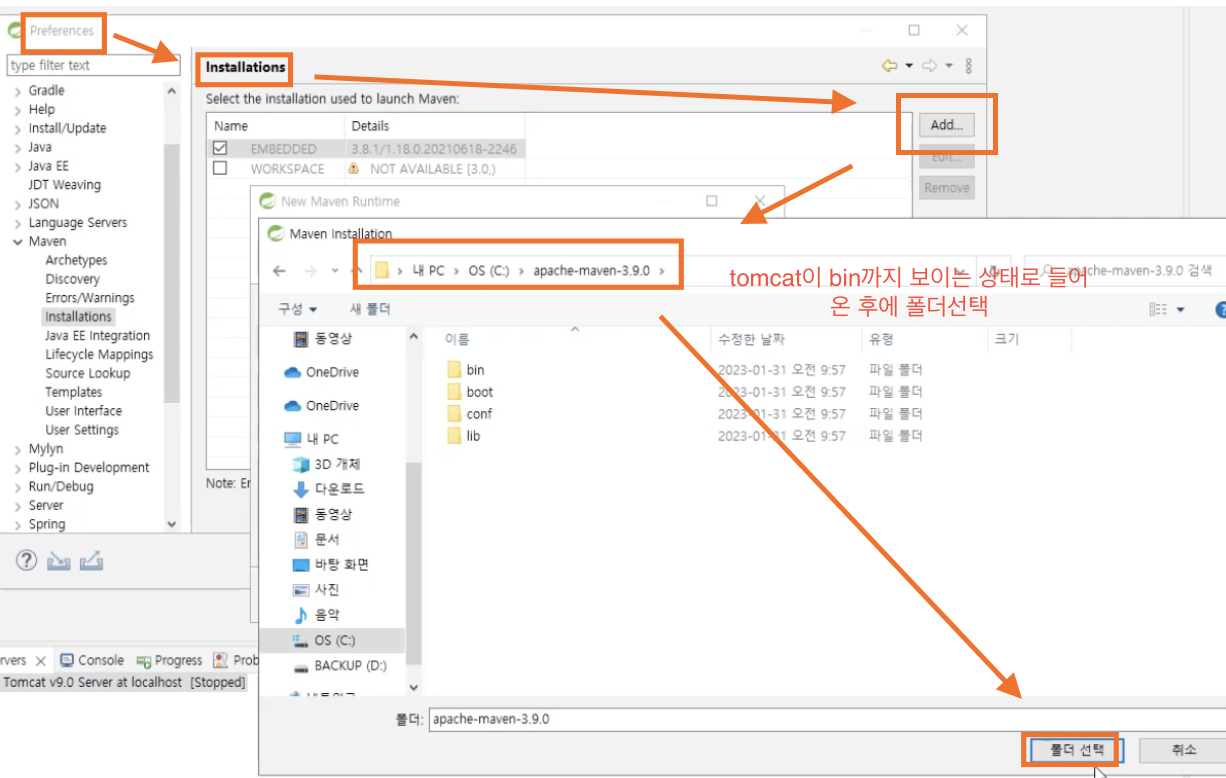Select the Archetypes preference page
Screen dimensions: 1226x778
click(x=76, y=260)
